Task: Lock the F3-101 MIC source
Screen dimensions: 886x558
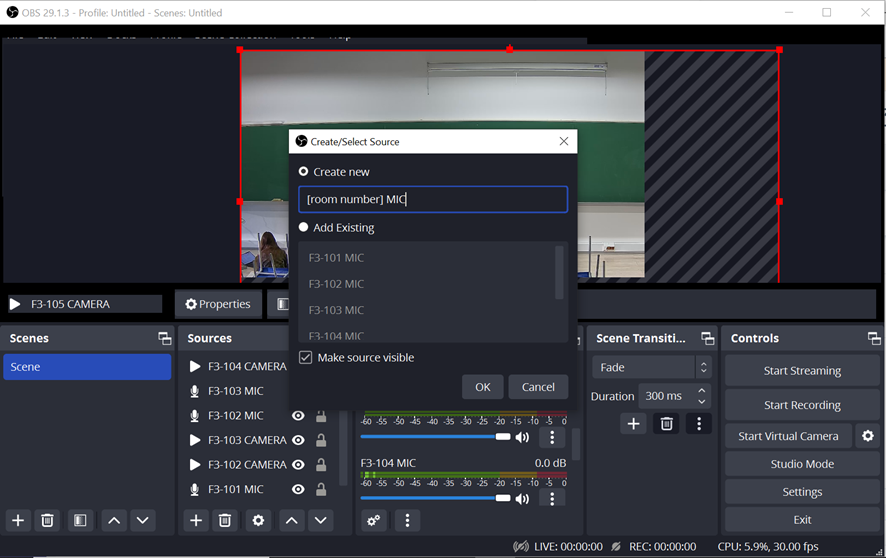Action: pyautogui.click(x=321, y=489)
